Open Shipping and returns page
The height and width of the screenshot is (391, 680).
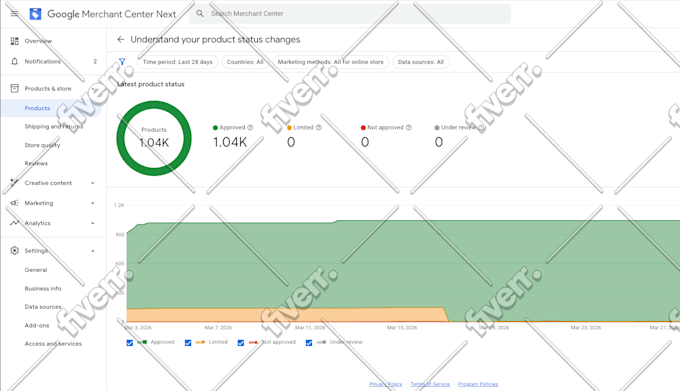(x=54, y=127)
